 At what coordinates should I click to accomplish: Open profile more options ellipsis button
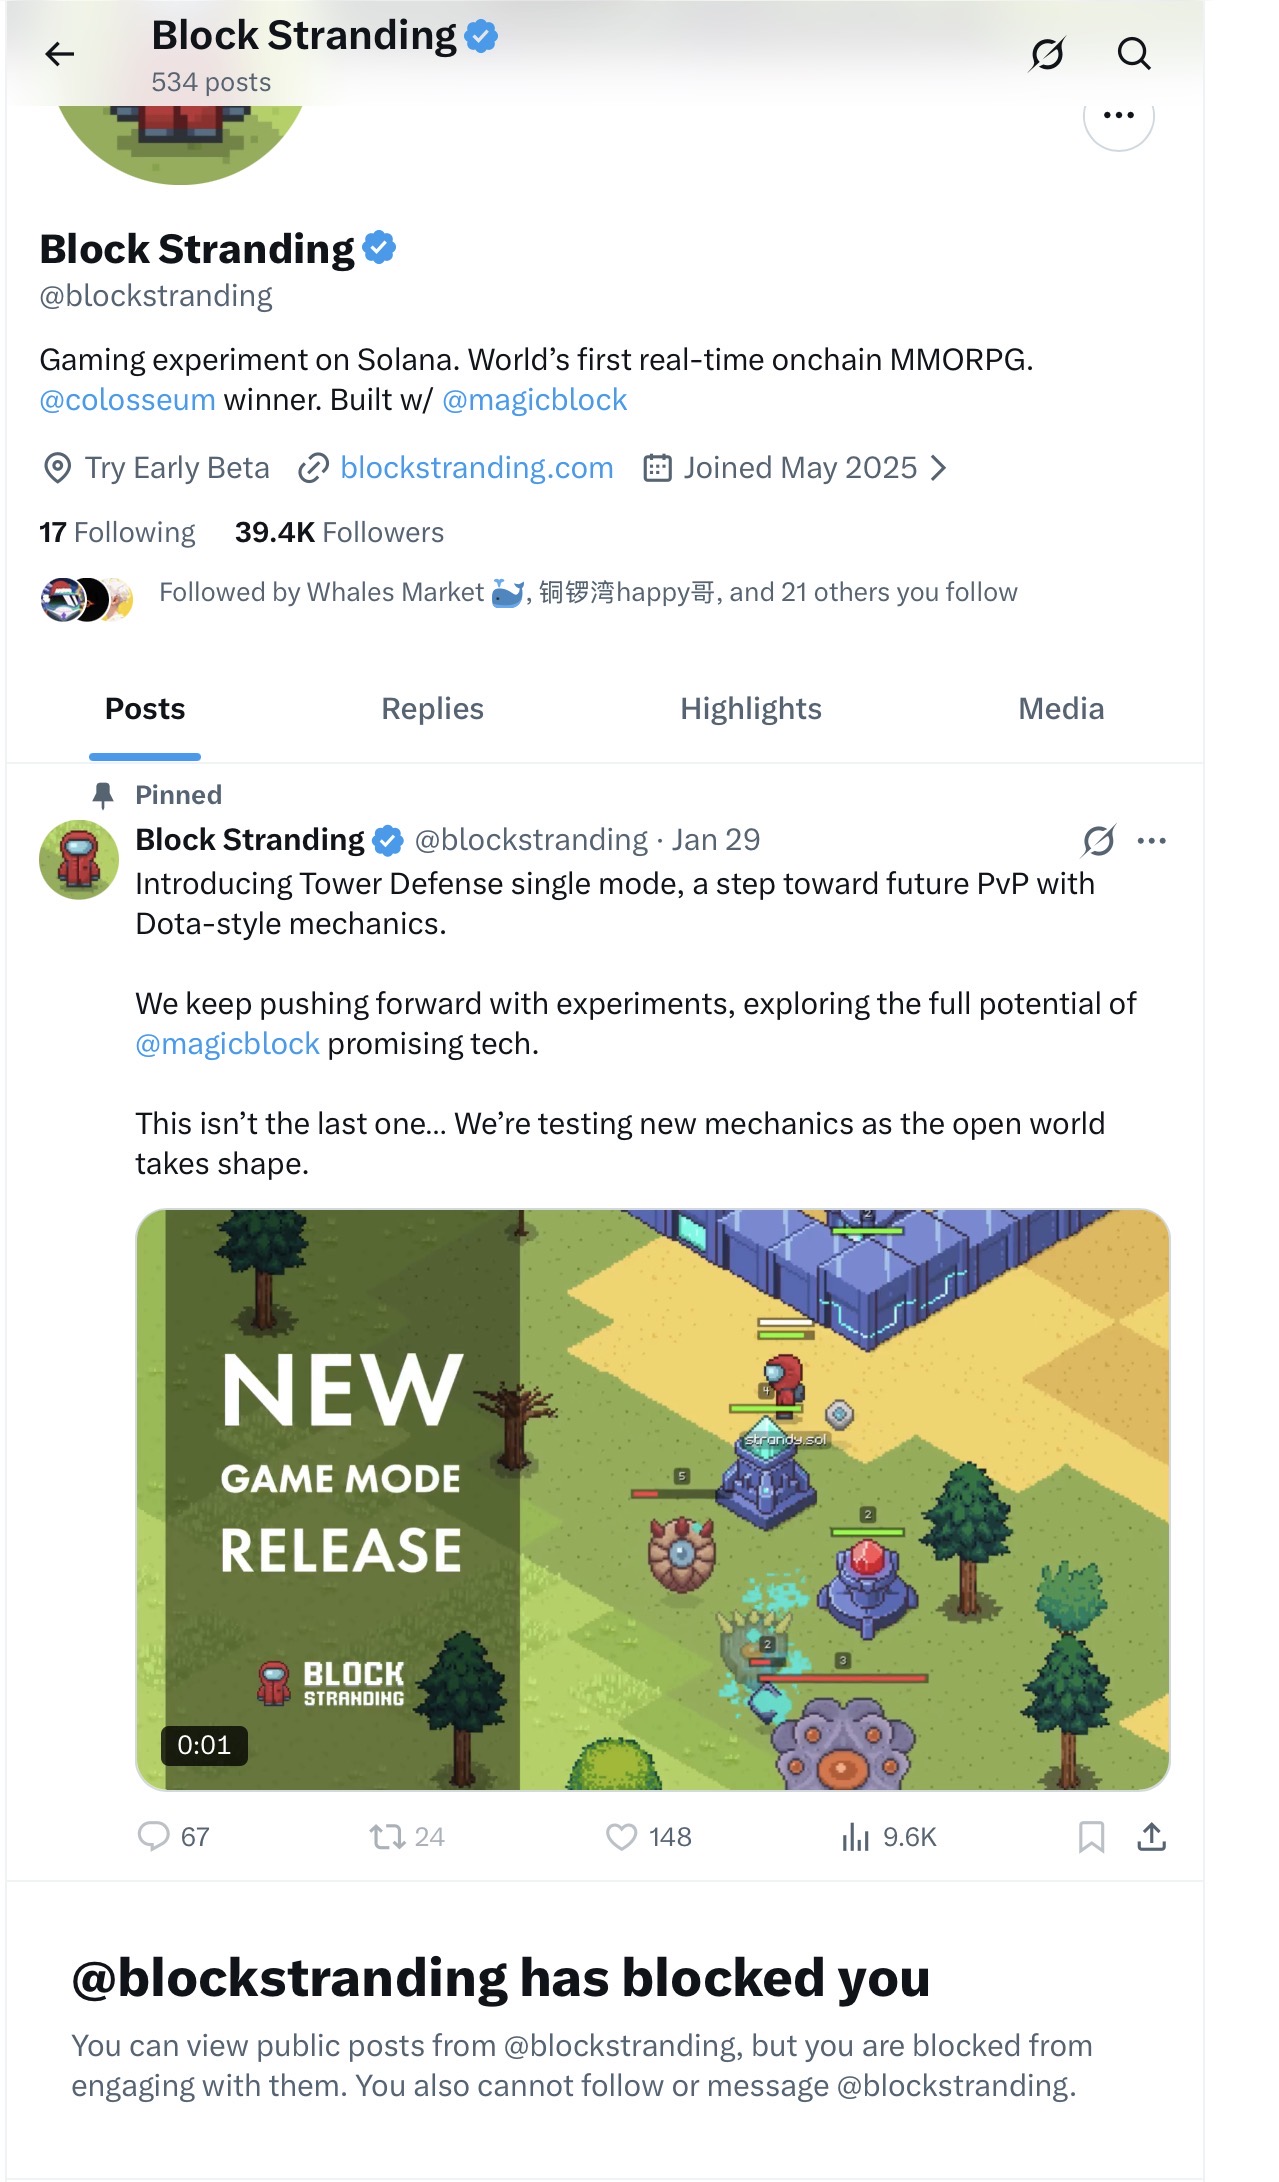coord(1118,116)
